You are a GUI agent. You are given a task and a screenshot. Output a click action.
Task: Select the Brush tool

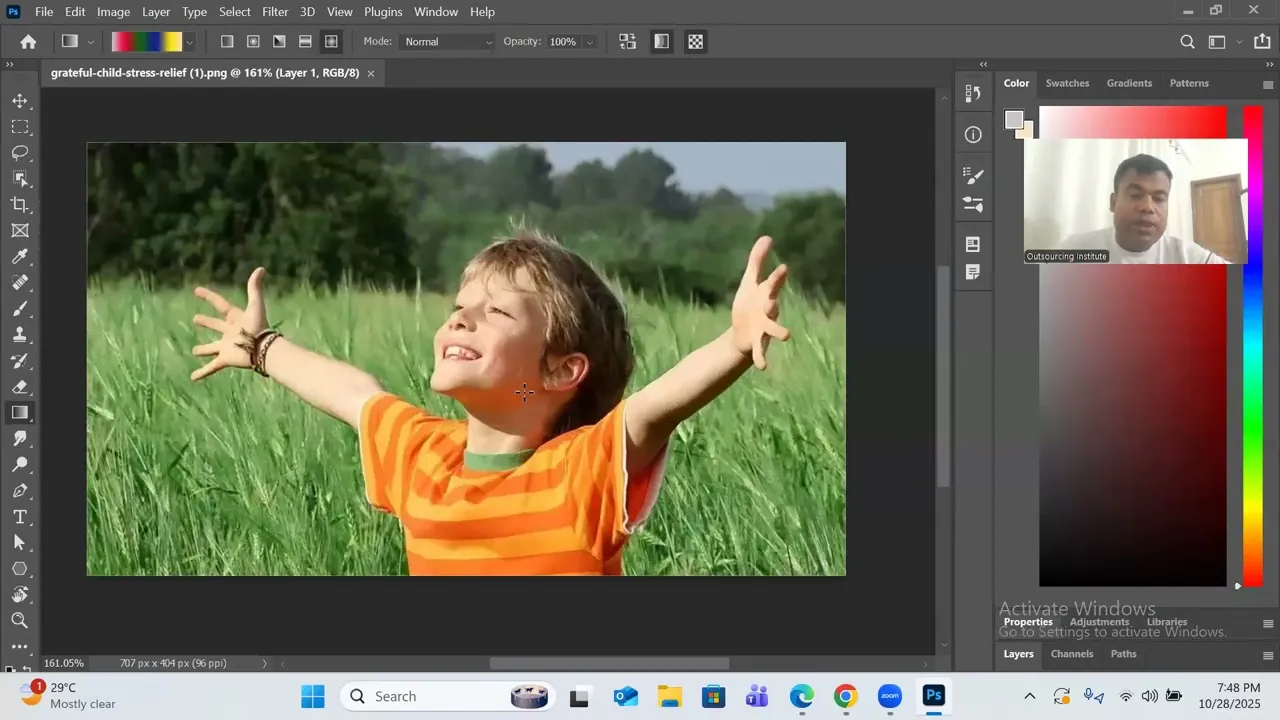(x=20, y=309)
